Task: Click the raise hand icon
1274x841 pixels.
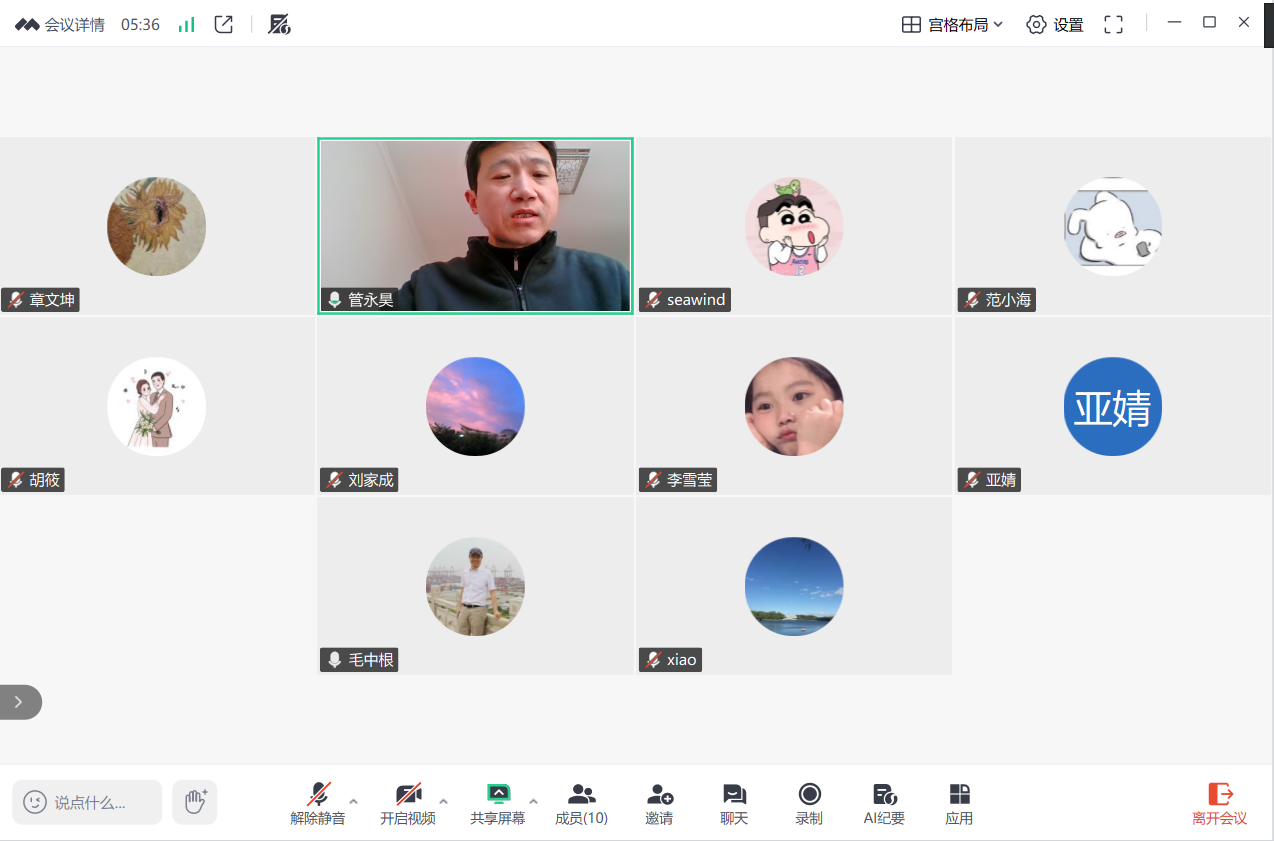Action: [195, 802]
